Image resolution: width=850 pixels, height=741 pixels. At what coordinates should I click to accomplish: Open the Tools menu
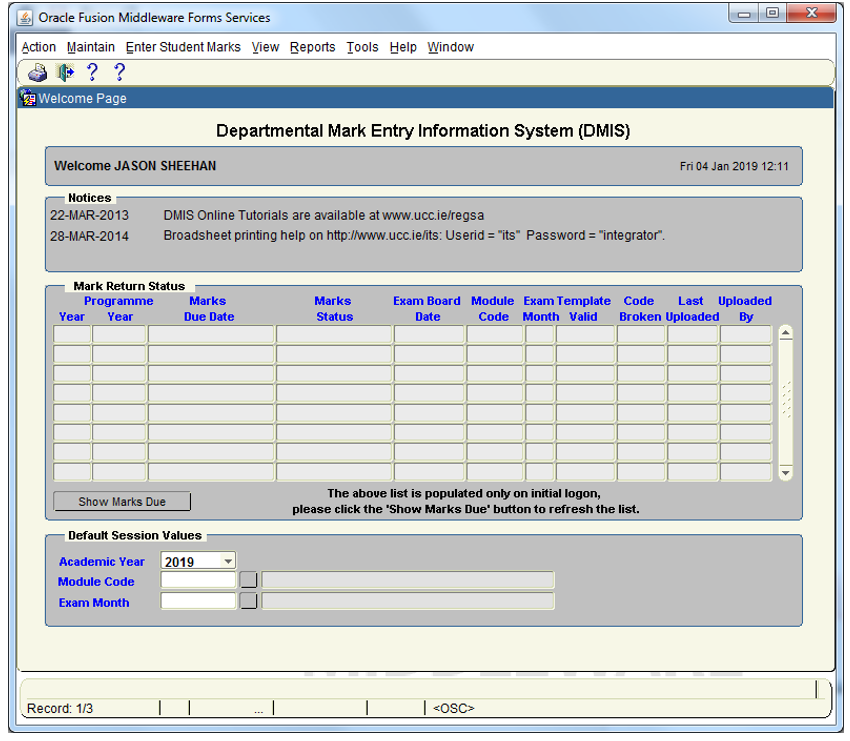click(362, 47)
